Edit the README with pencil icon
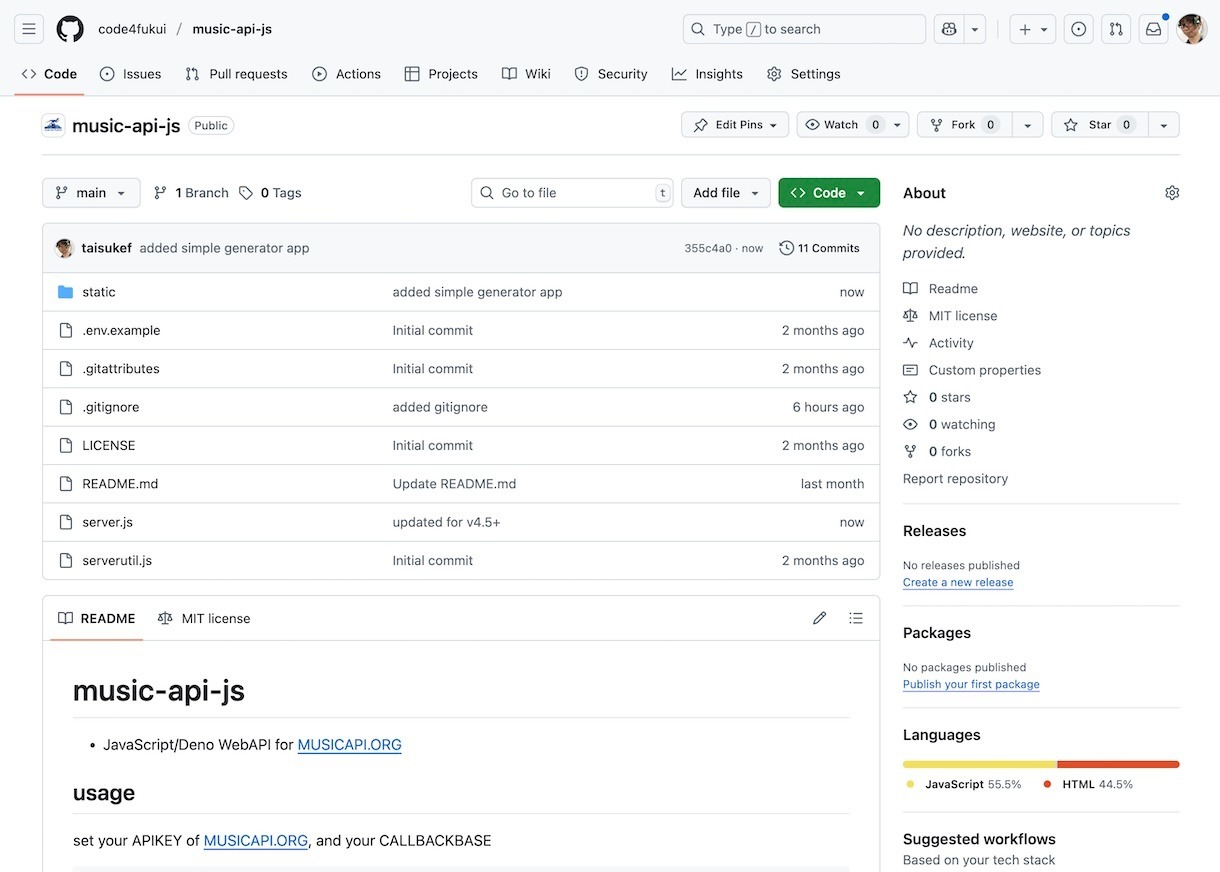The width and height of the screenshot is (1220, 872). (820, 618)
